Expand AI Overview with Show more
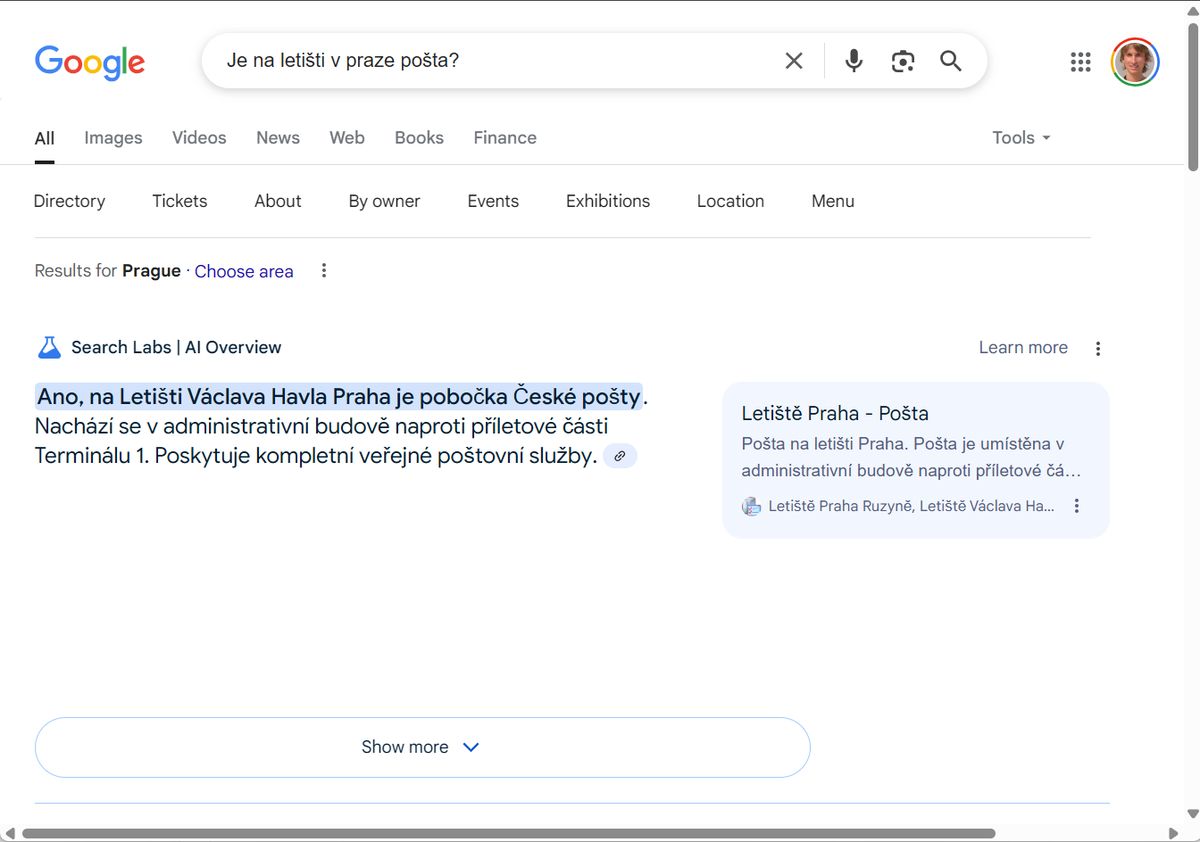Image resolution: width=1200 pixels, height=842 pixels. [x=422, y=747]
